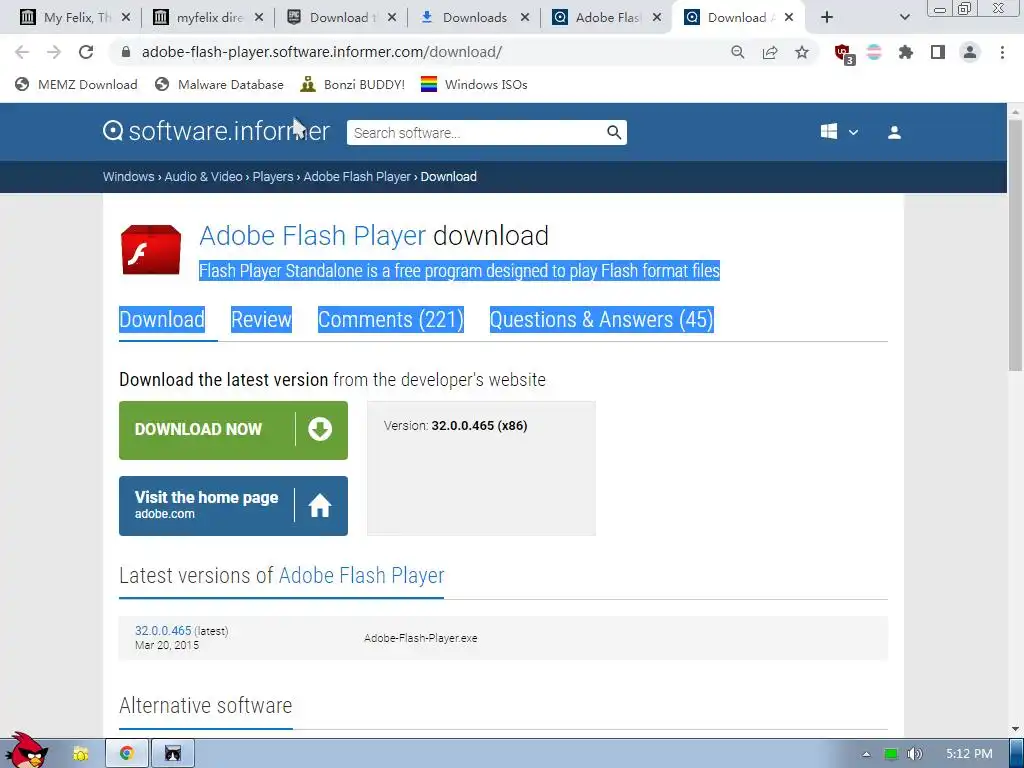This screenshot has width=1024, height=768.
Task: Select the Review tab
Action: (261, 319)
